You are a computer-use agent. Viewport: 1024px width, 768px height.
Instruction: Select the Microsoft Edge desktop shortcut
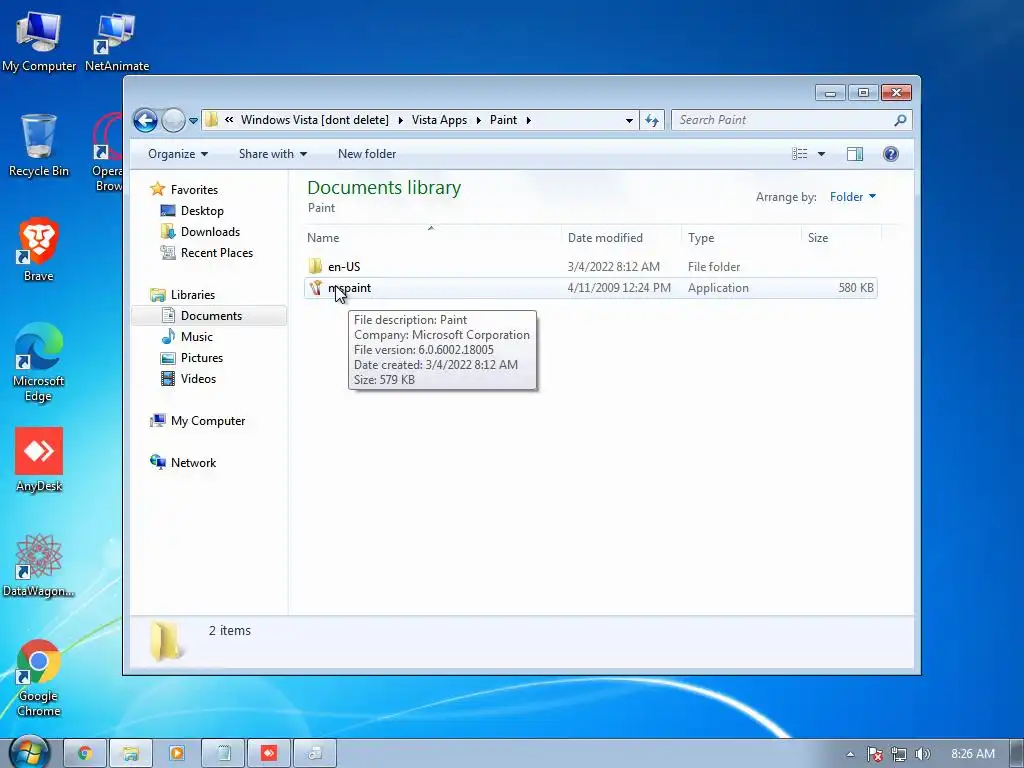click(x=39, y=362)
